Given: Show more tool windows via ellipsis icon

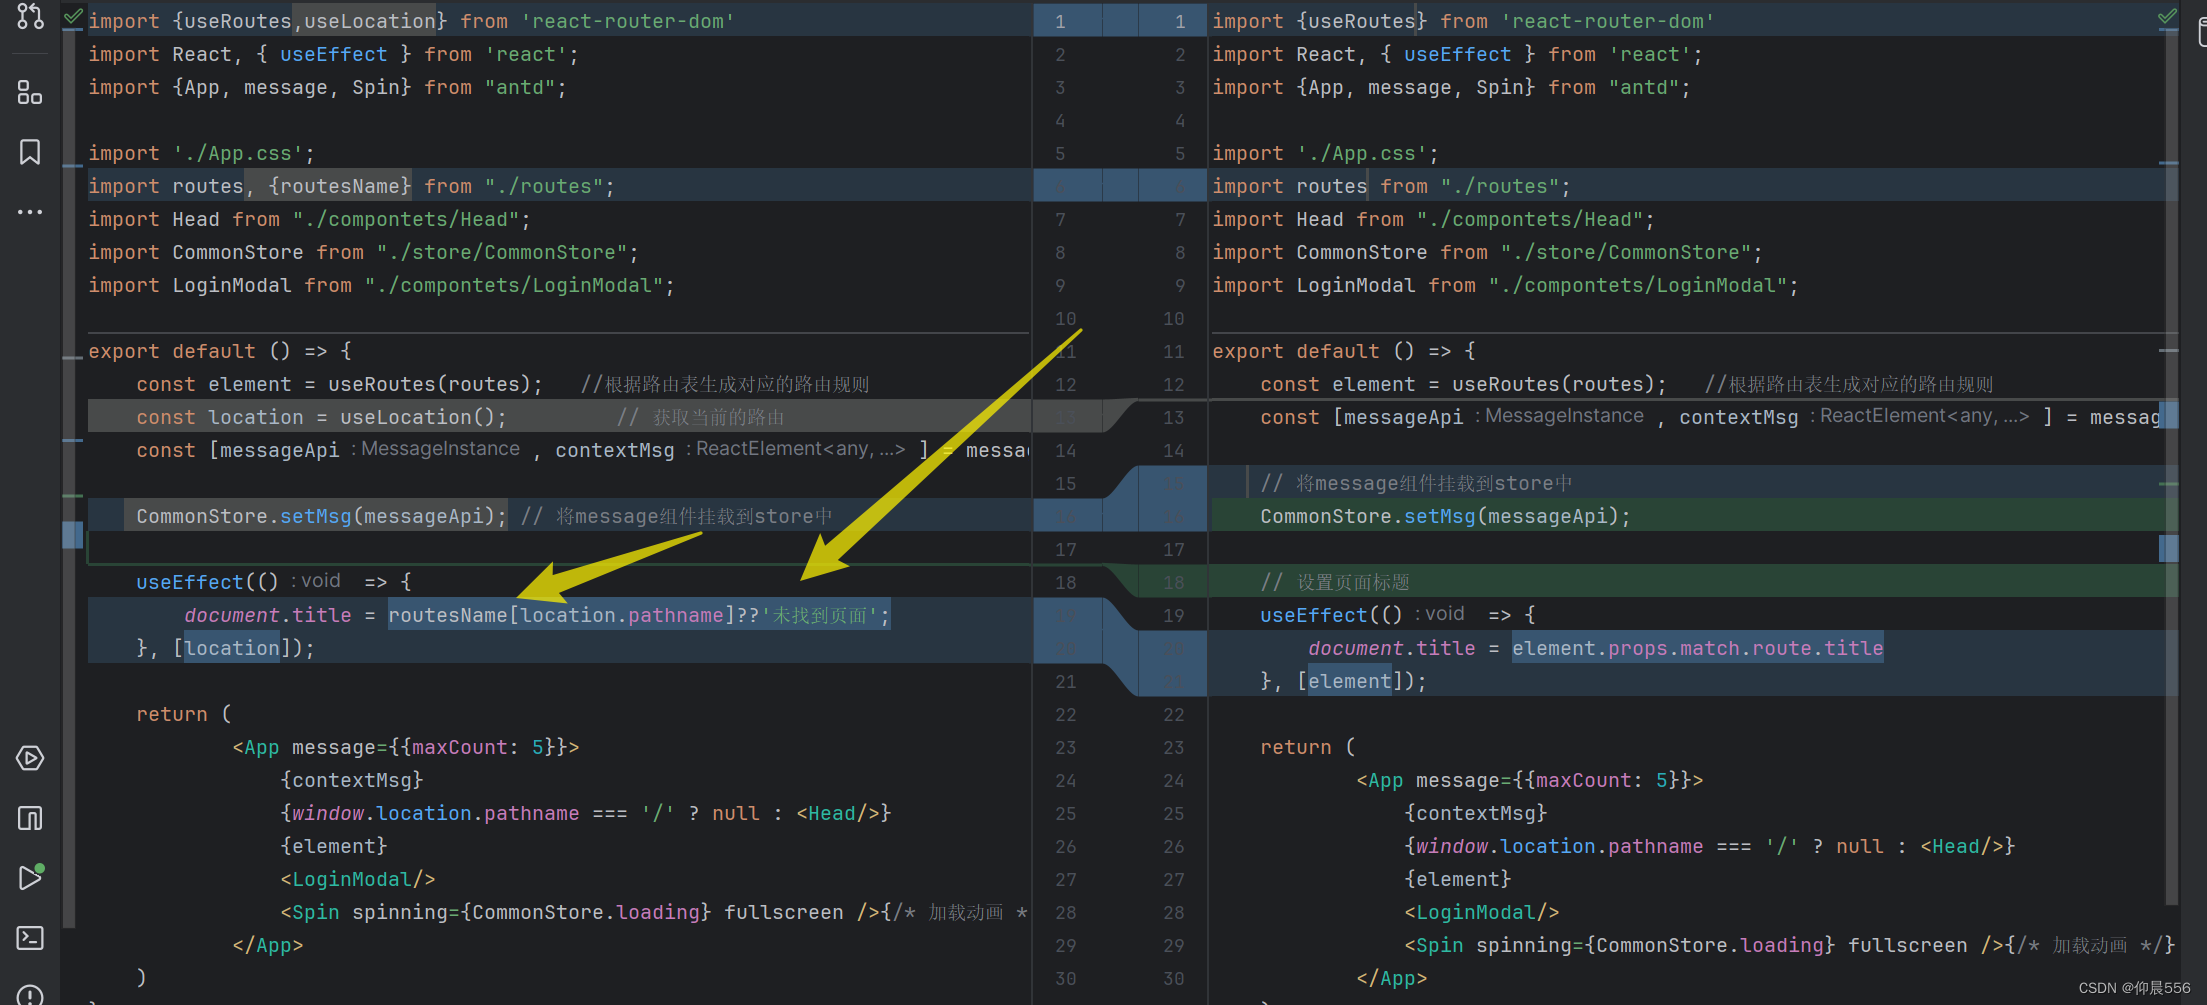Looking at the screenshot, I should tap(30, 212).
